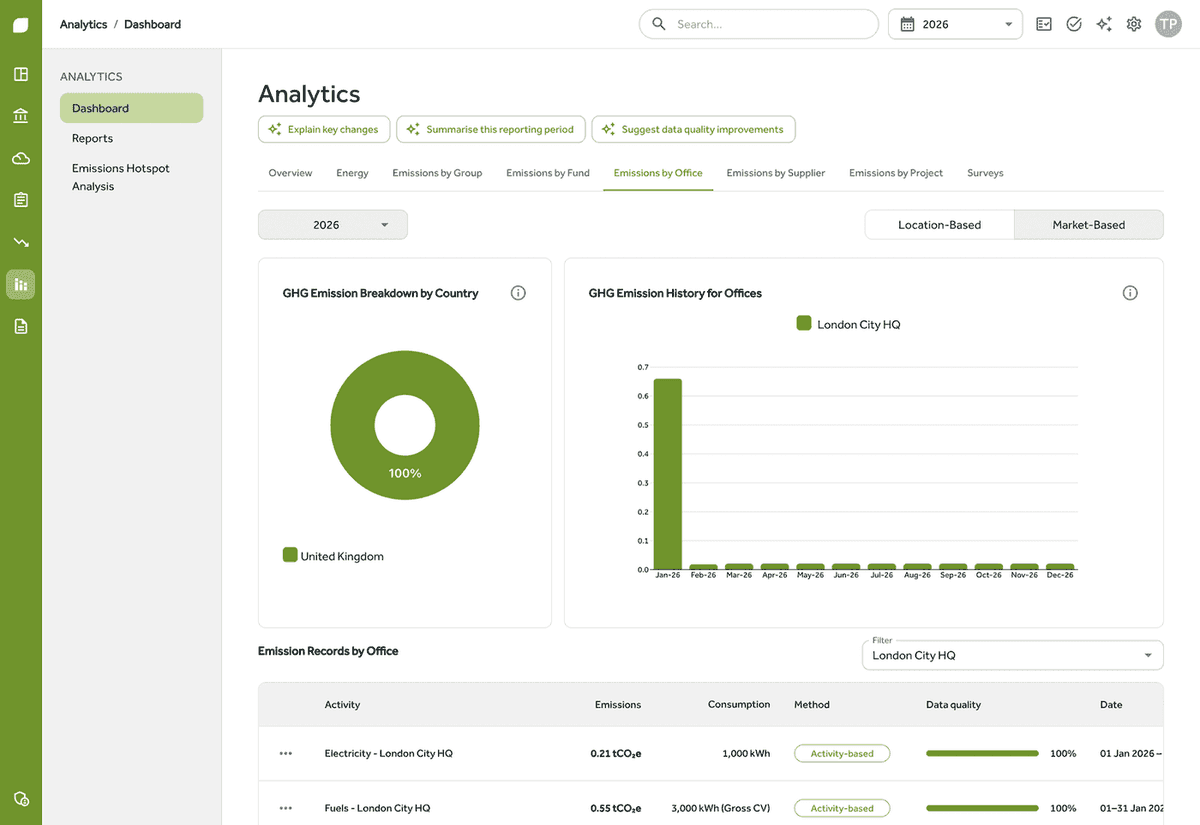Click the bank building sidebar icon
Image resolution: width=1200 pixels, height=825 pixels.
[21, 116]
